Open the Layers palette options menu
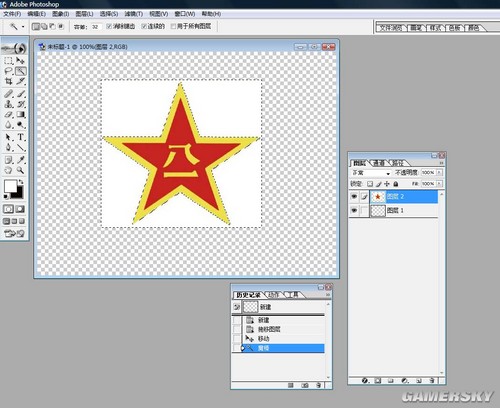500x408 pixels. tap(442, 163)
